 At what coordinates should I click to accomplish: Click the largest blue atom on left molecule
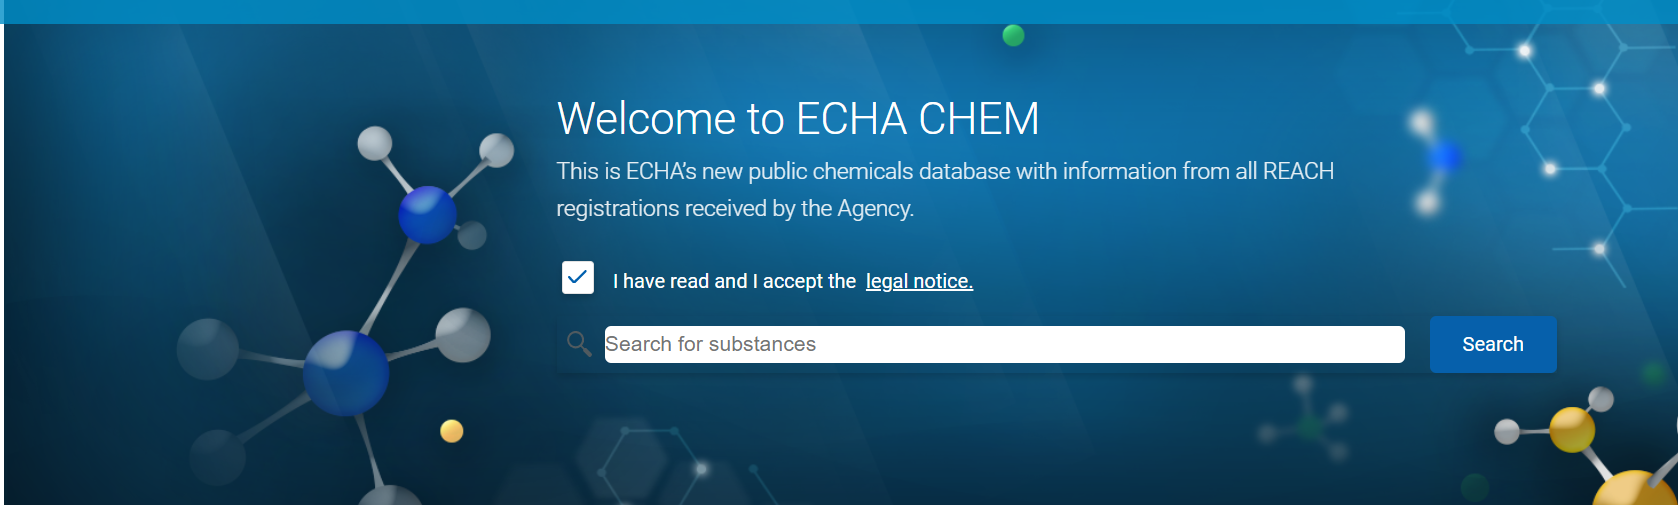[346, 372]
